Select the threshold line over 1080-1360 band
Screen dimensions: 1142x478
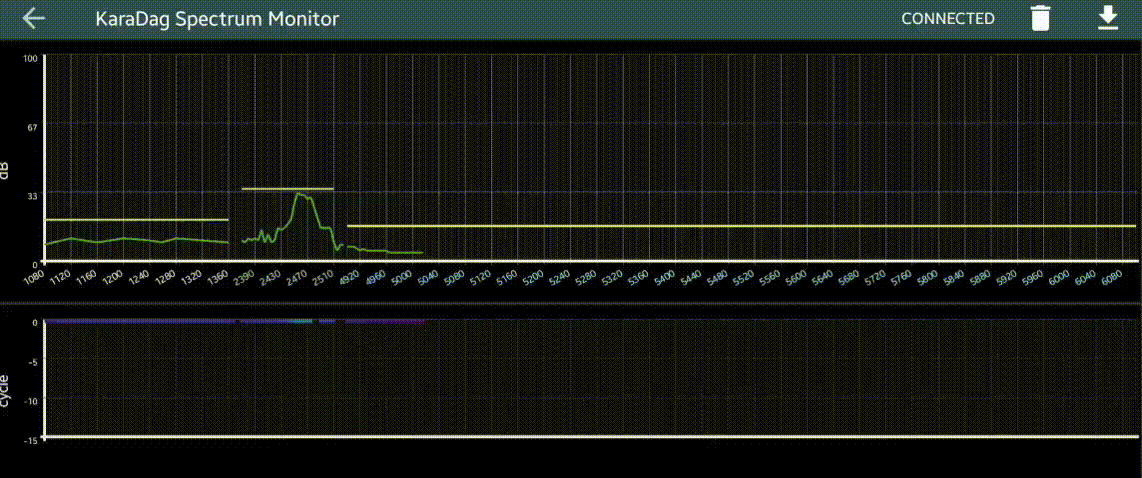(x=137, y=219)
